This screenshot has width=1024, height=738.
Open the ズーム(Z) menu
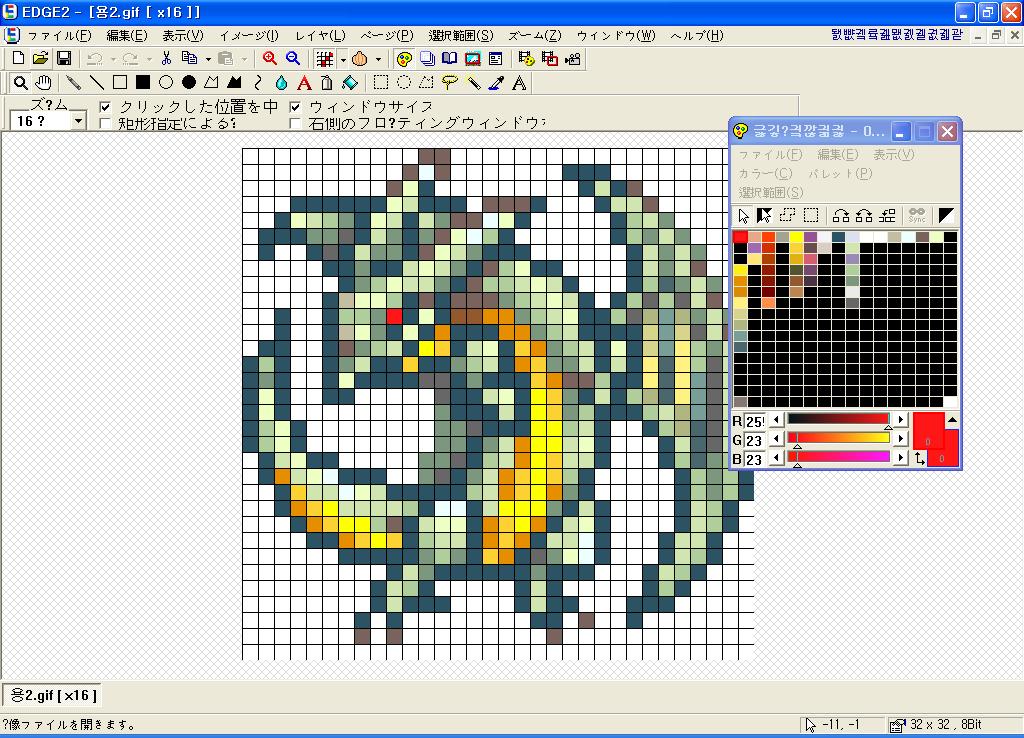(x=535, y=35)
